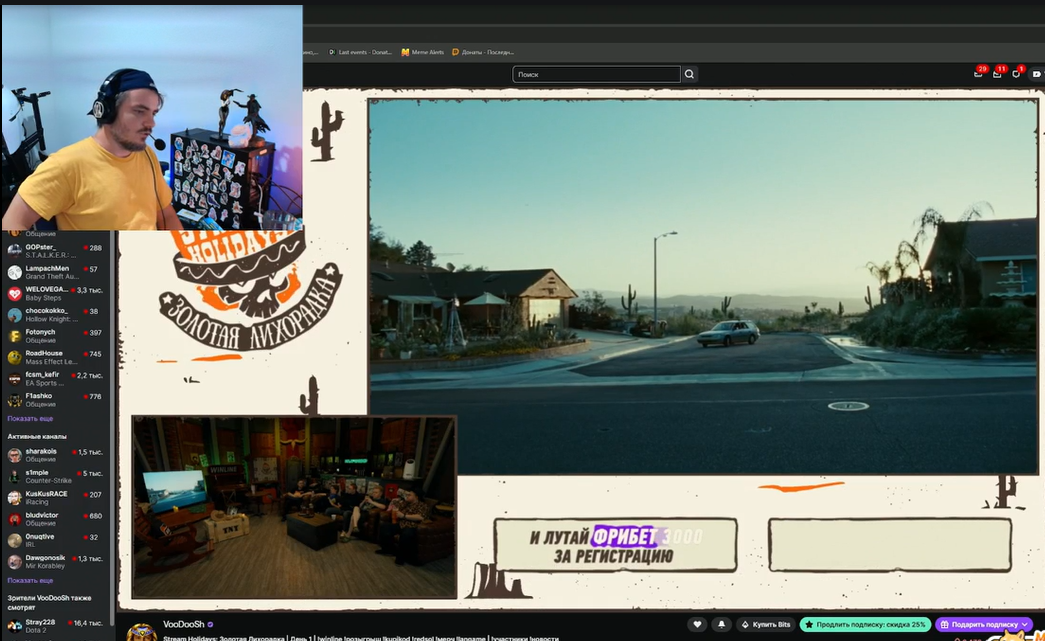The width and height of the screenshot is (1045, 641).
Task: Click Stray228 Dota 2 label
Action: point(36,630)
